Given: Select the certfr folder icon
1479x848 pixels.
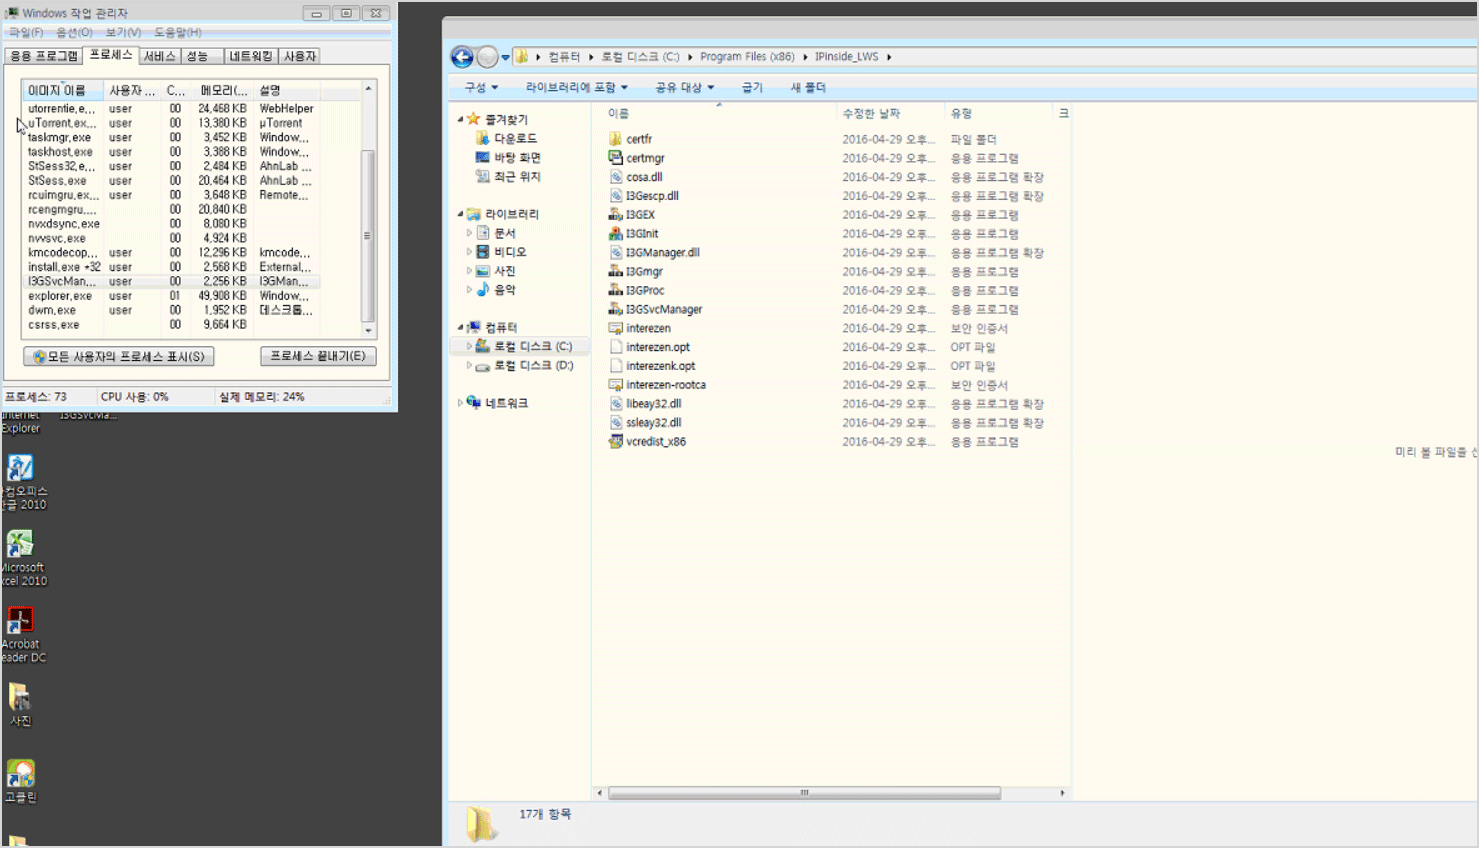Looking at the screenshot, I should [x=615, y=139].
